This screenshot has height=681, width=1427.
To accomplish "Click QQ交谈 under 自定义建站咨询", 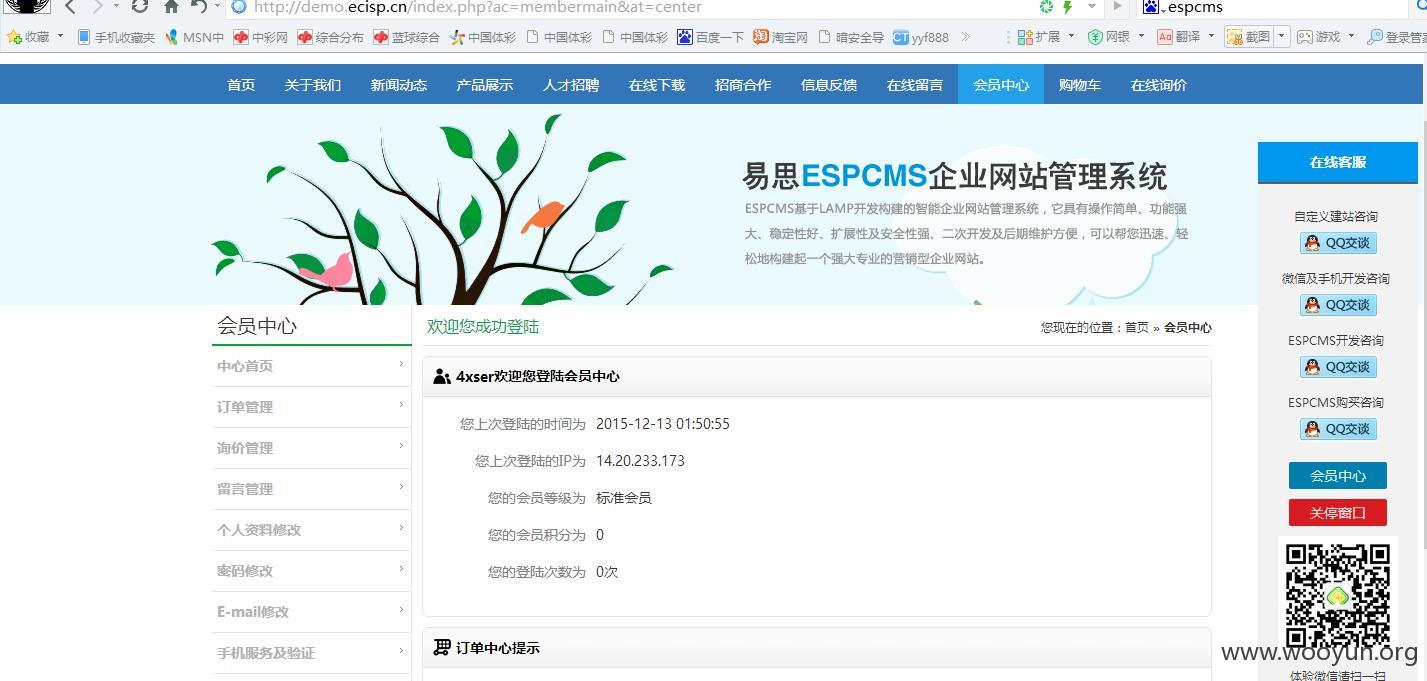I will [1338, 243].
